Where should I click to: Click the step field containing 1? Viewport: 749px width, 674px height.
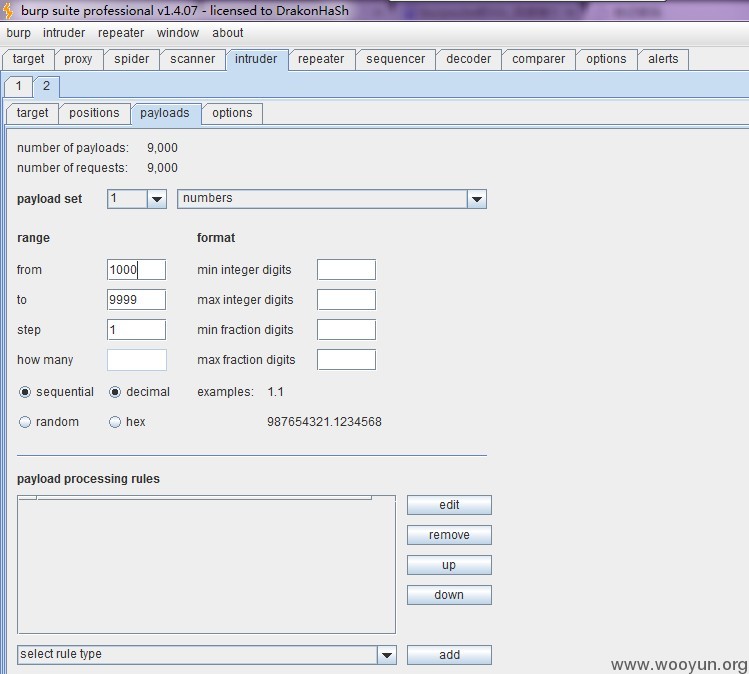point(137,330)
